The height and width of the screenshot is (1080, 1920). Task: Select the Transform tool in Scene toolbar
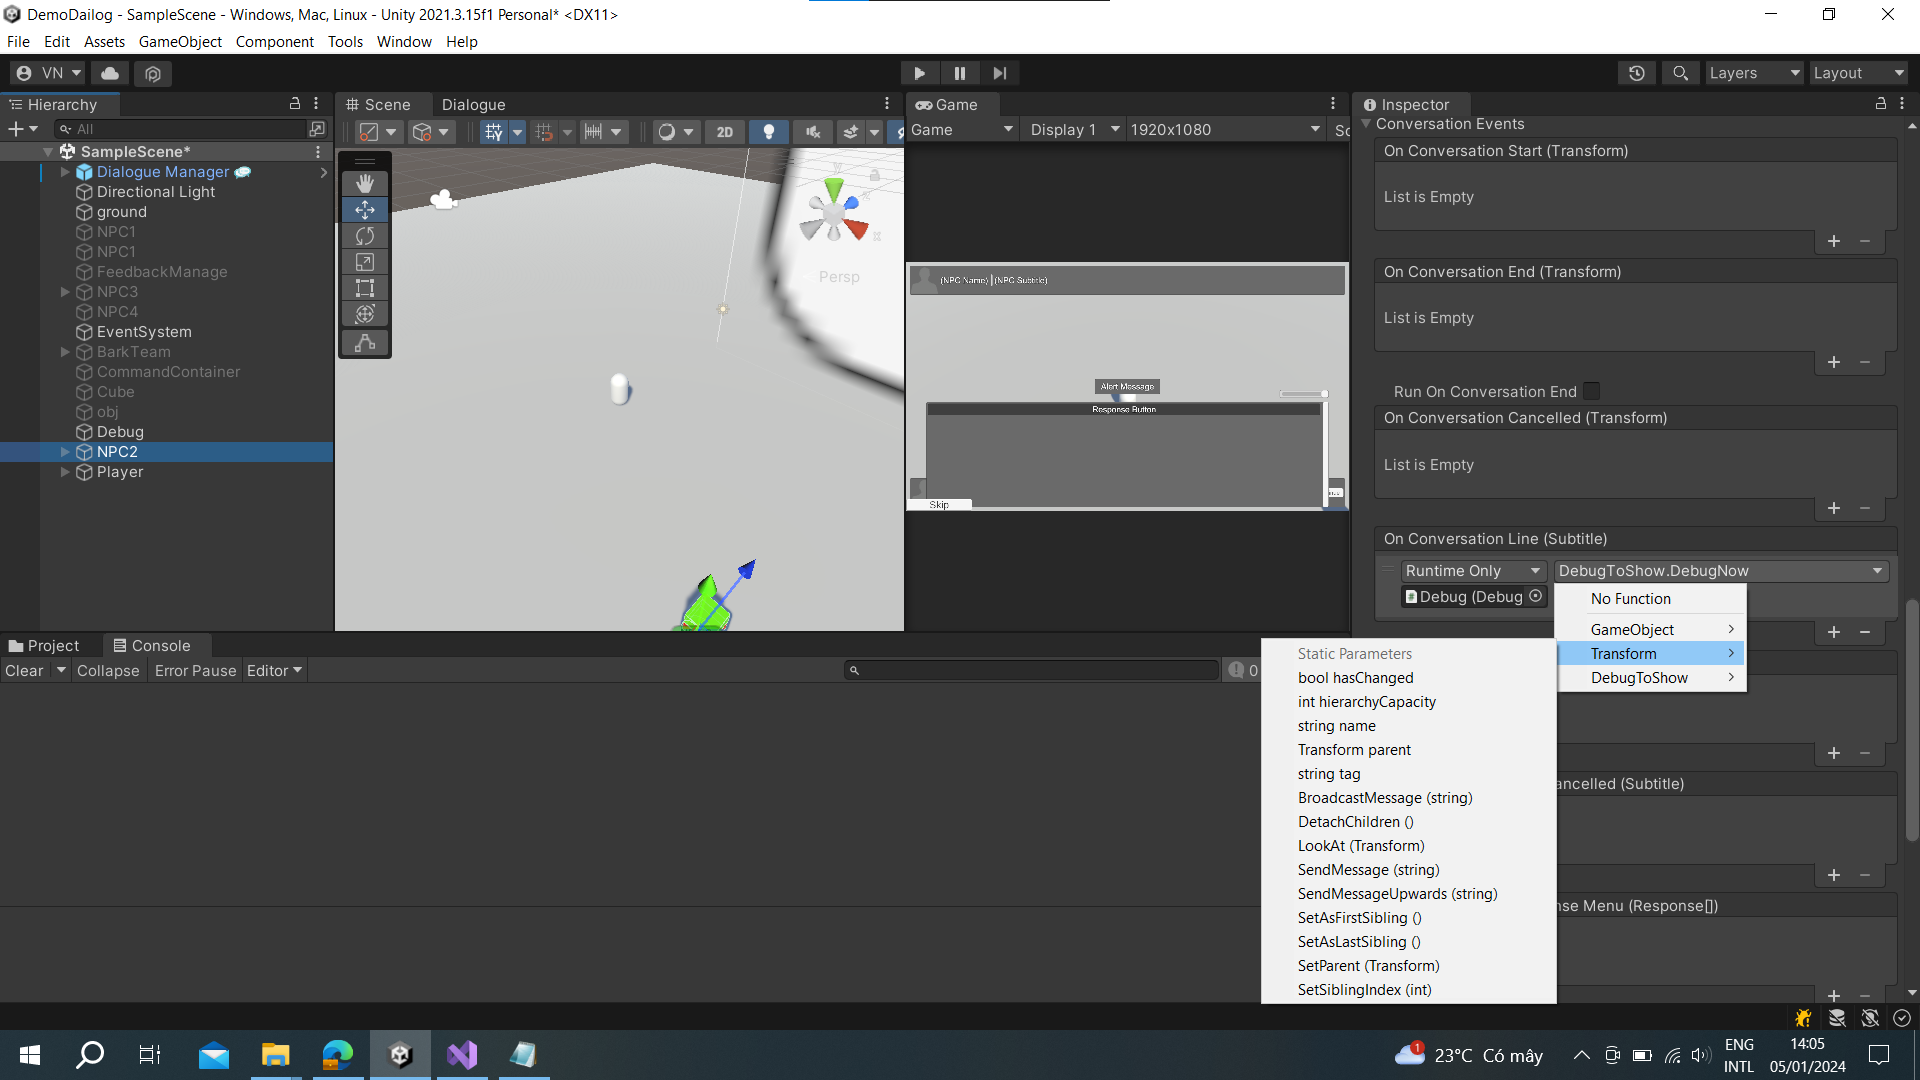coord(365,314)
